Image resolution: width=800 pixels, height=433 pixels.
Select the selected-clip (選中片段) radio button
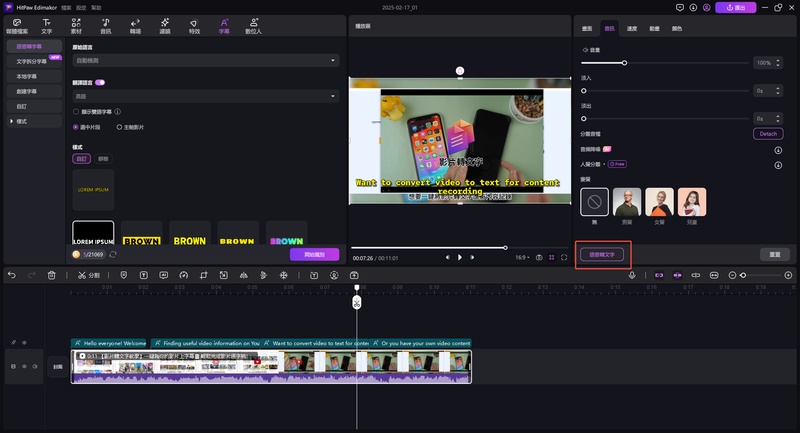click(x=76, y=127)
